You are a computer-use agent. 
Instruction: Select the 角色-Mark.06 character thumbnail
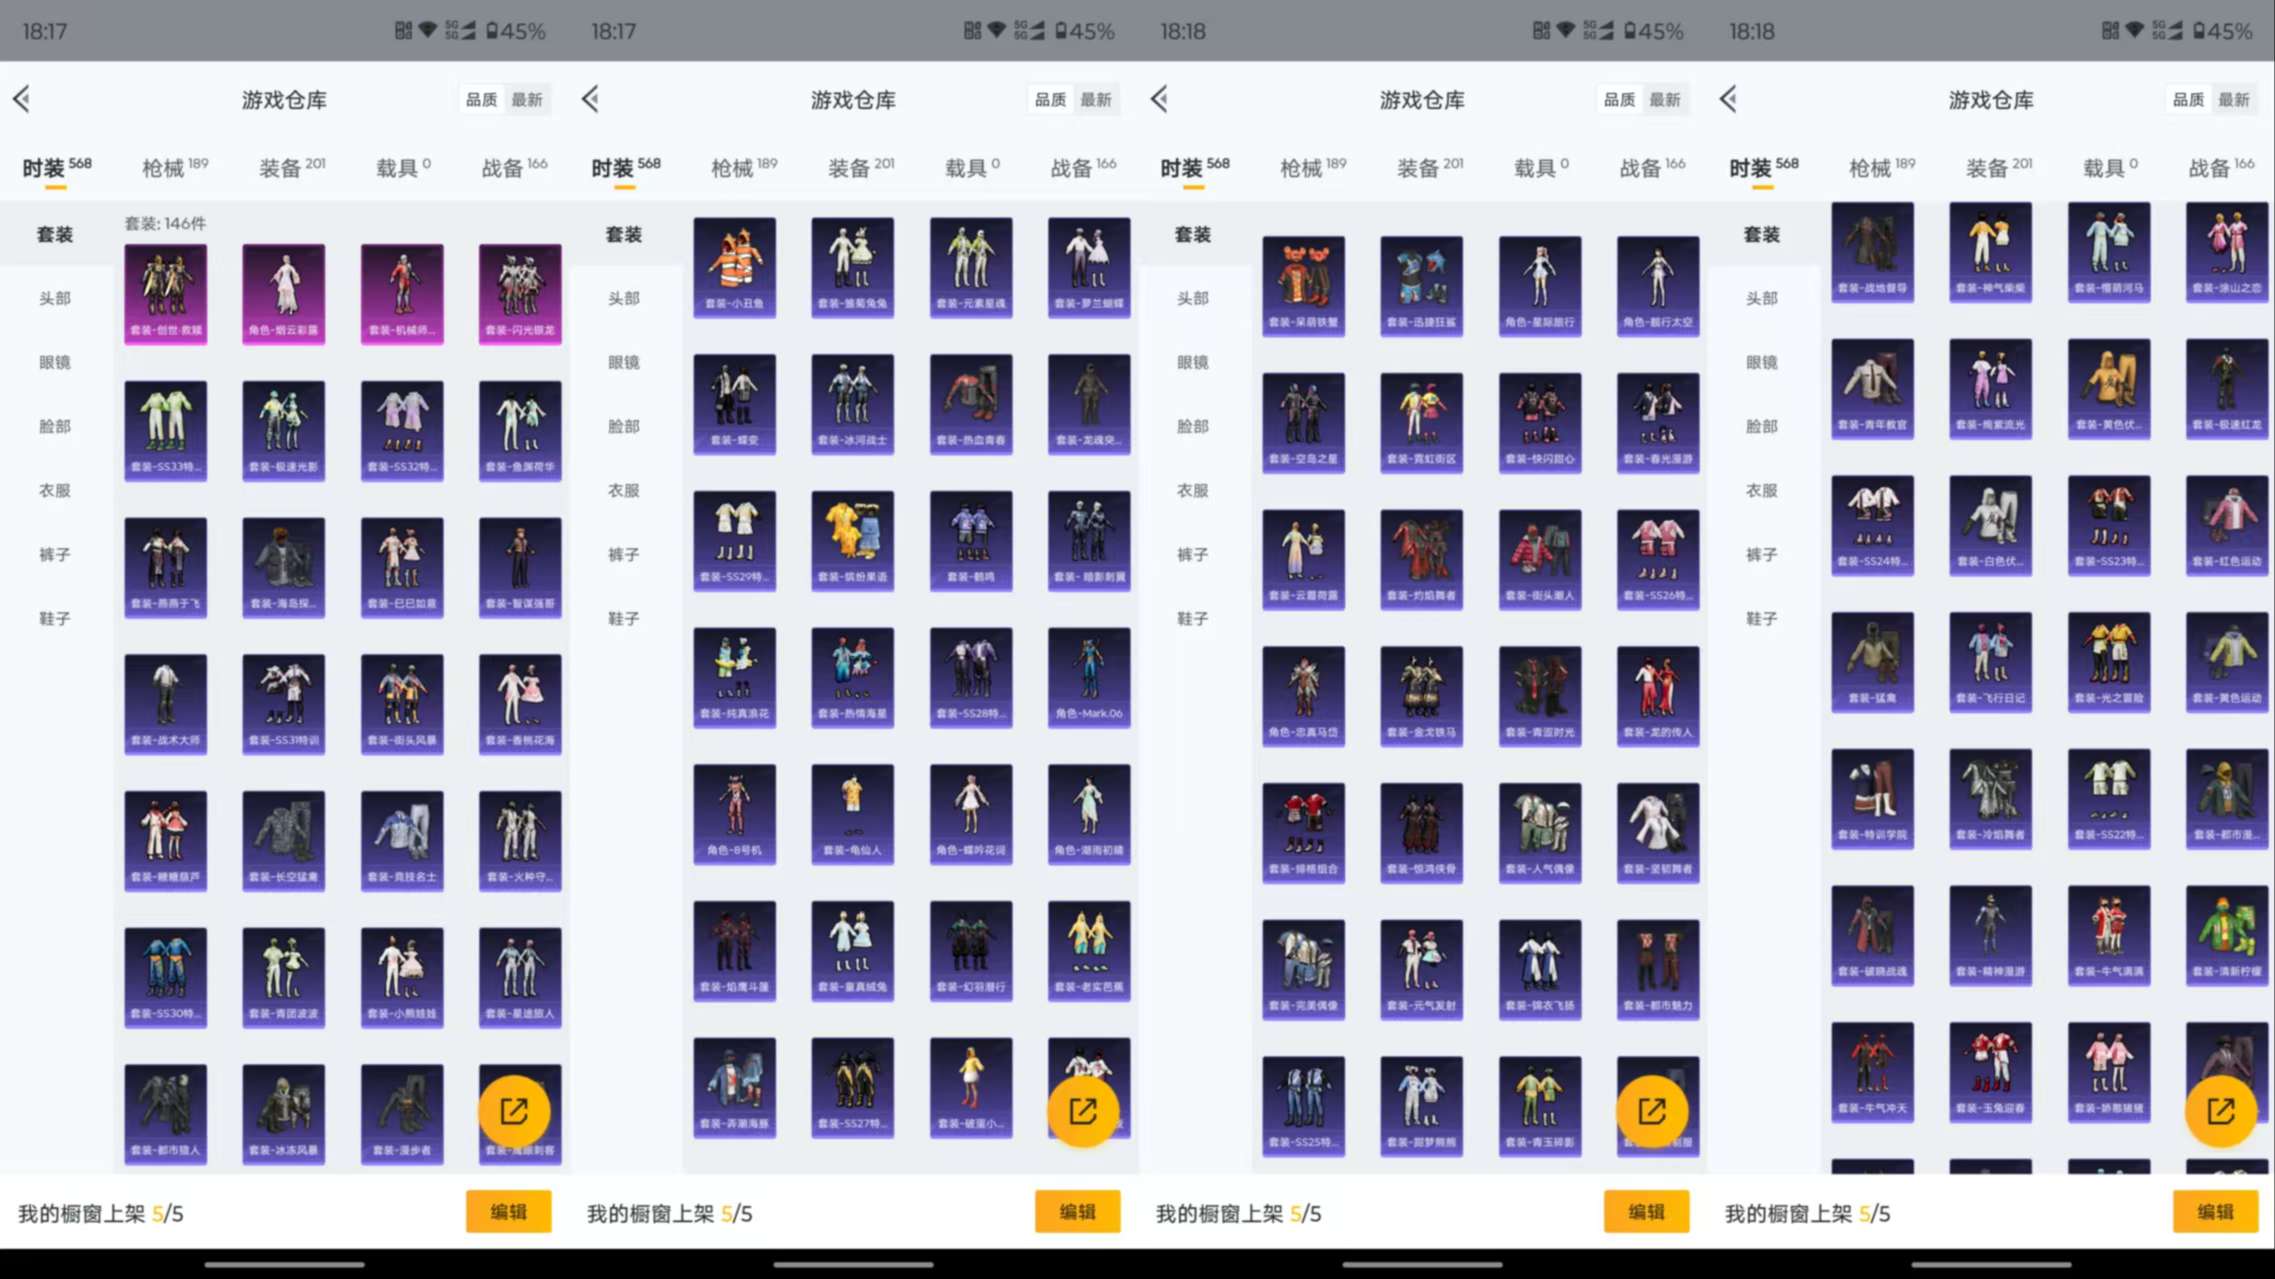click(x=1089, y=676)
